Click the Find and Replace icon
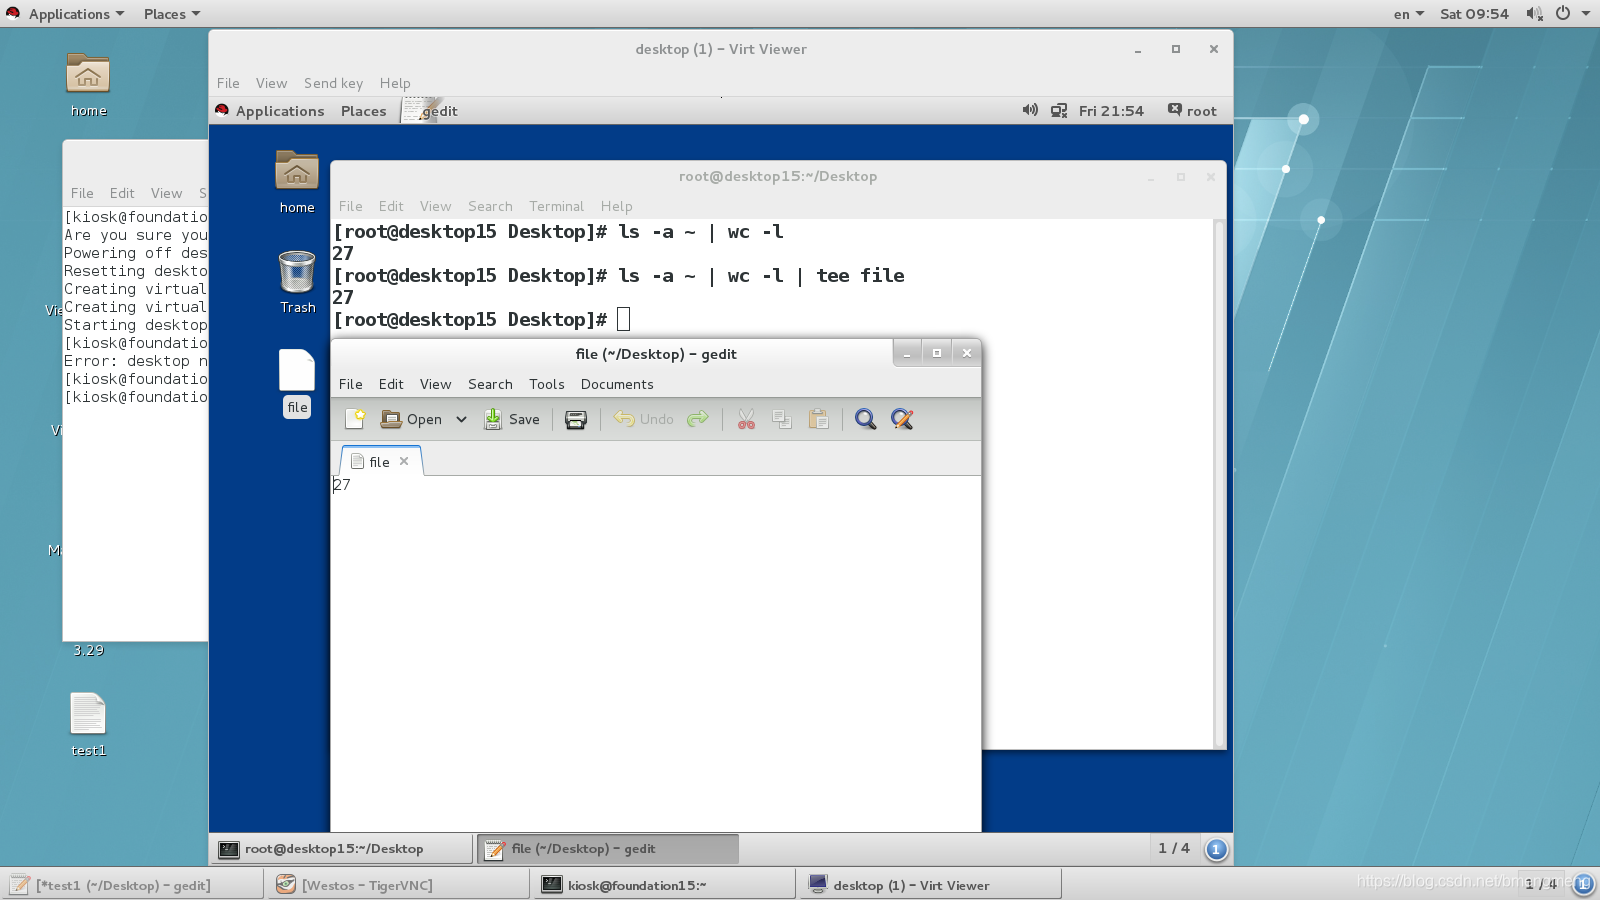 tap(902, 419)
